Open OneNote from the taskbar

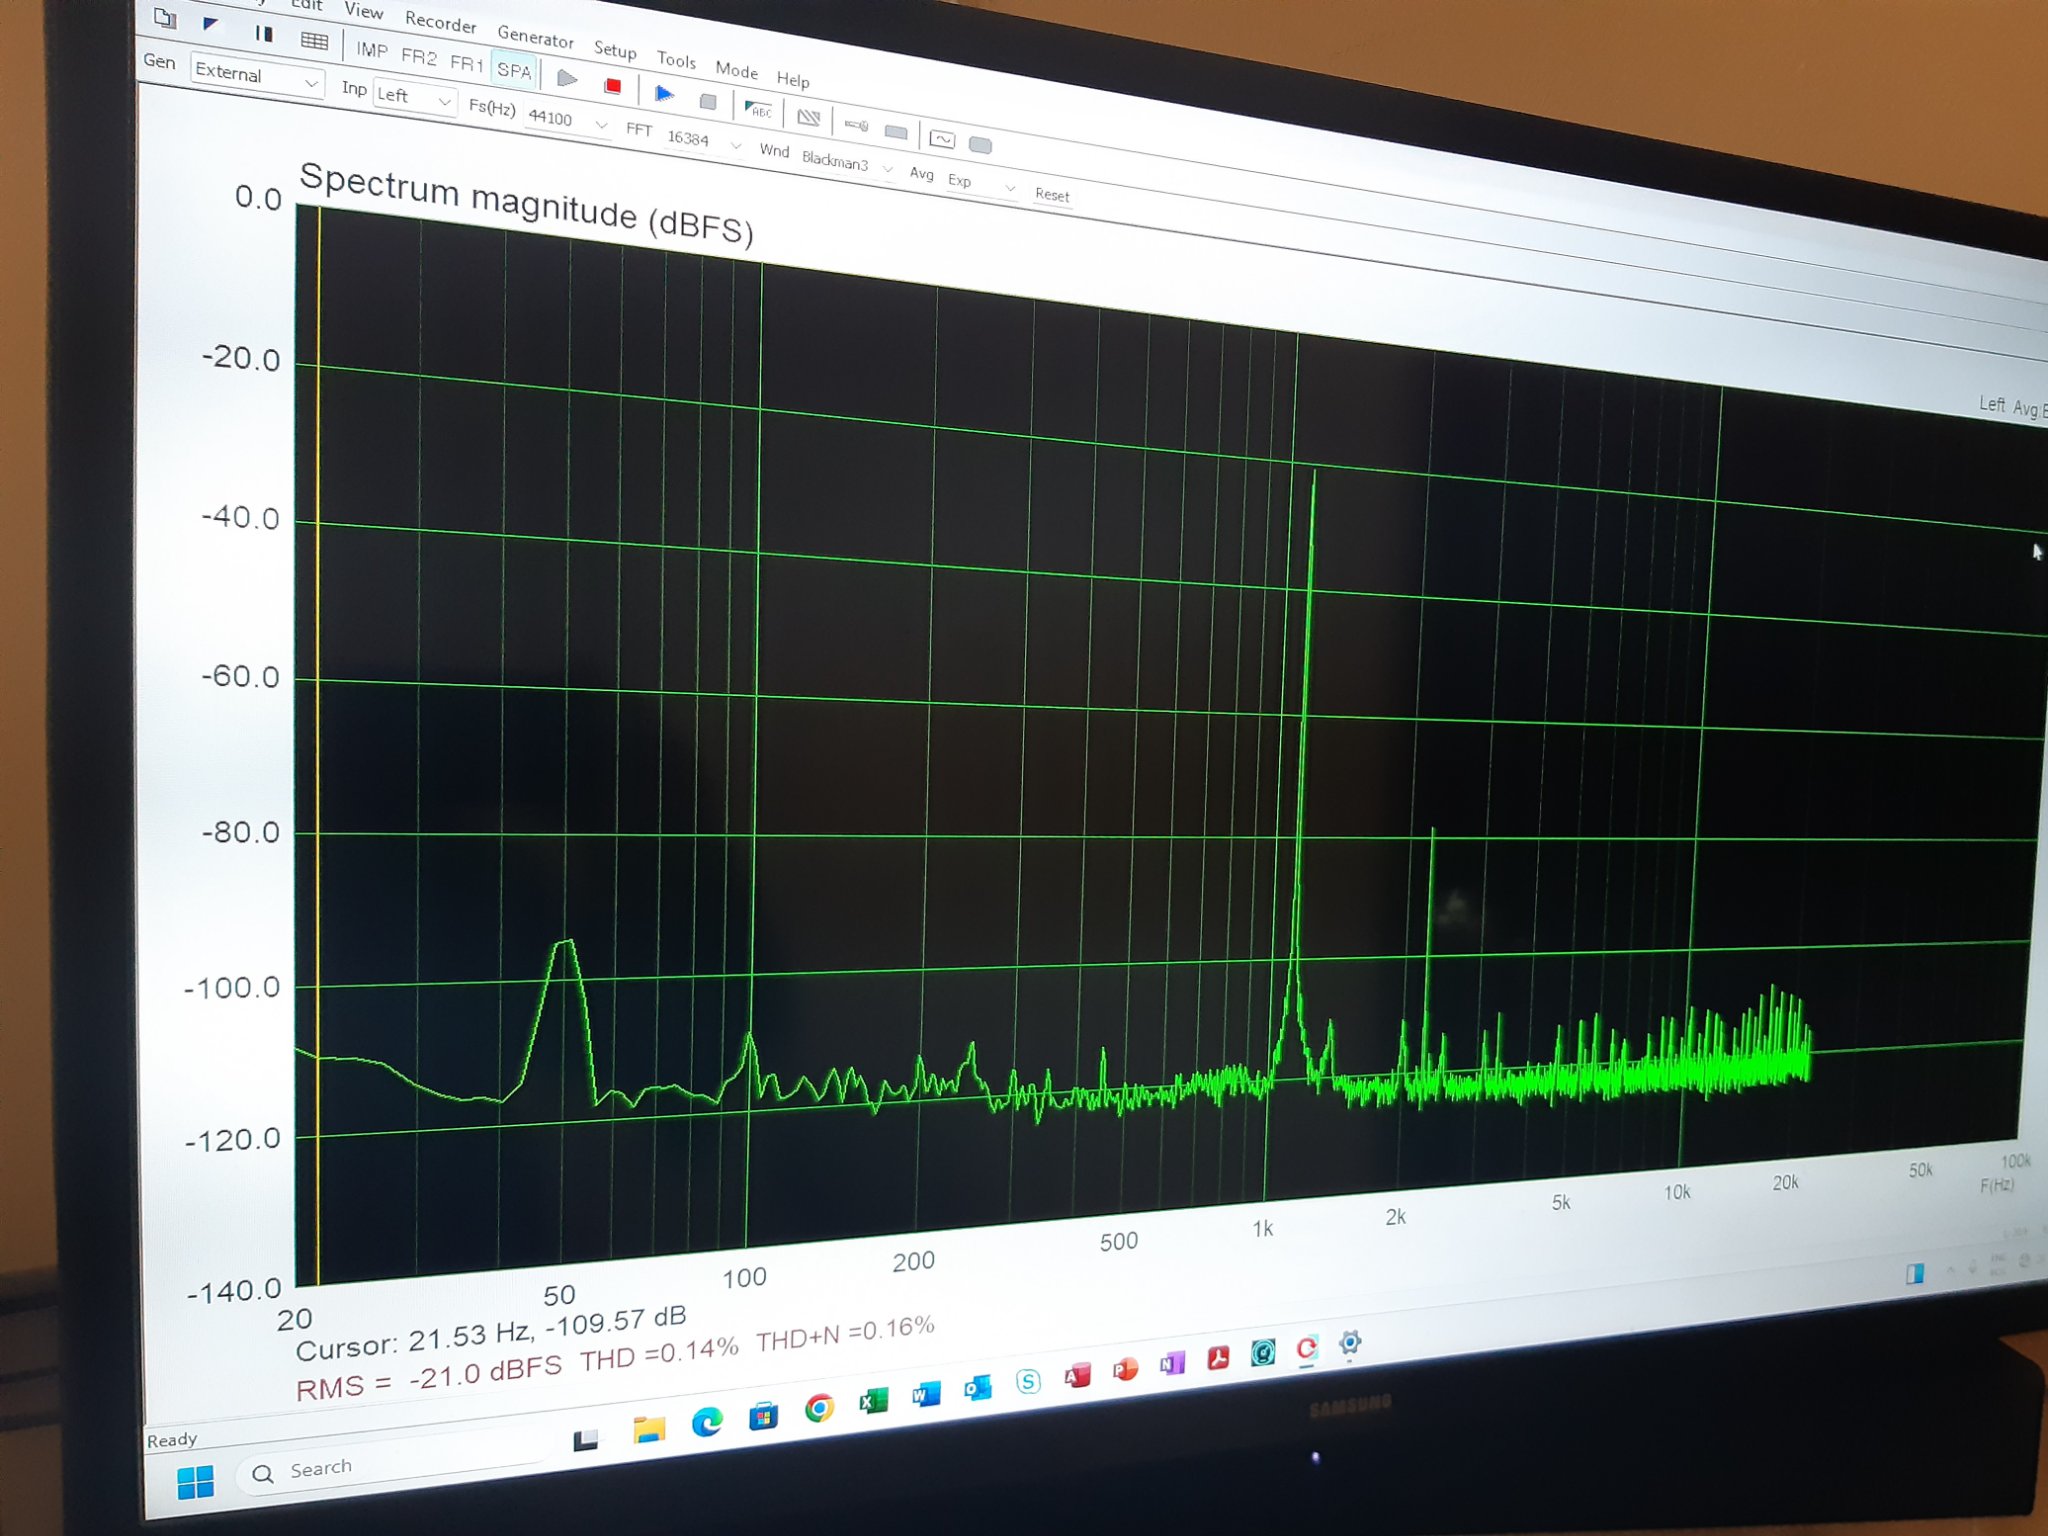[x=1172, y=1363]
